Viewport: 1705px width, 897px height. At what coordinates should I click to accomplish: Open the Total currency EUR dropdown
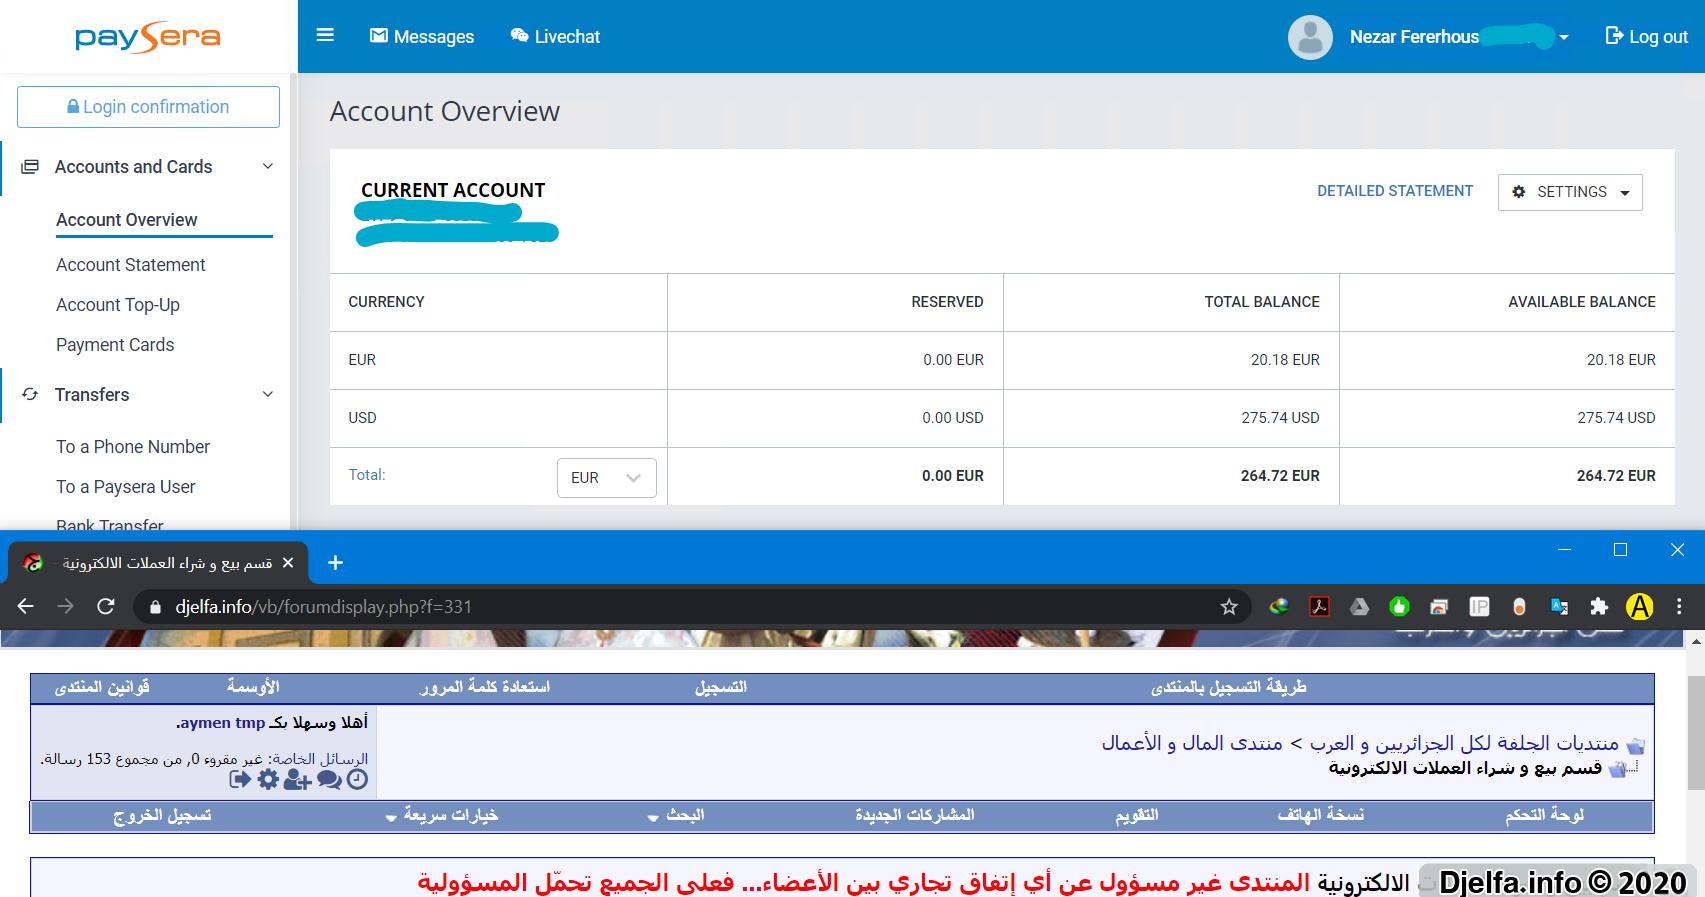[x=606, y=478]
